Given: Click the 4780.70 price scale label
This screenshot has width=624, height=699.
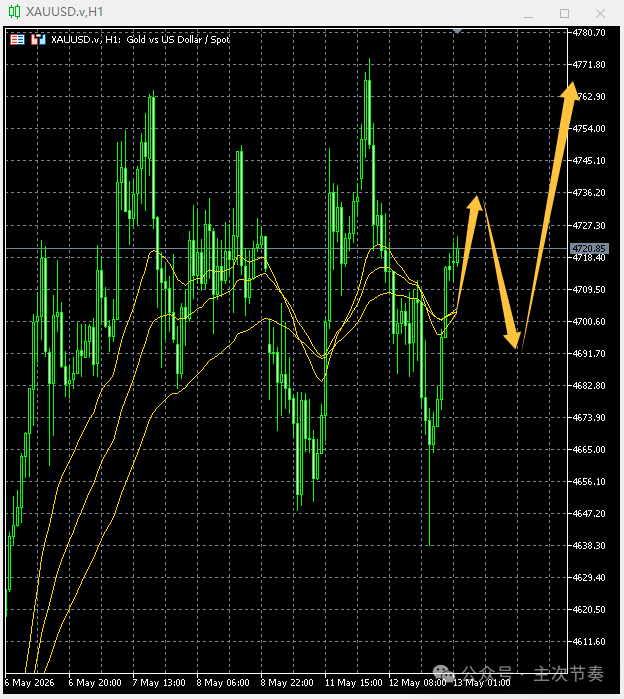Looking at the screenshot, I should 589,33.
